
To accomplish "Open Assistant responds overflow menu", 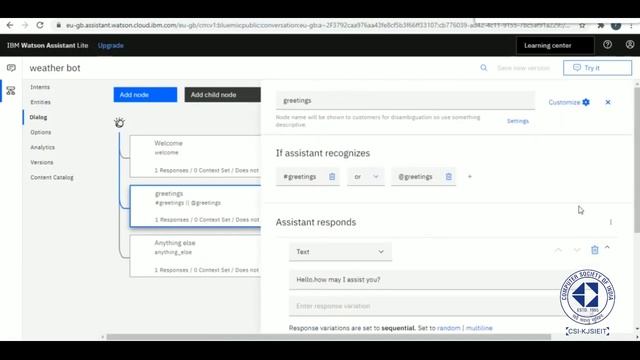I will 611,222.
